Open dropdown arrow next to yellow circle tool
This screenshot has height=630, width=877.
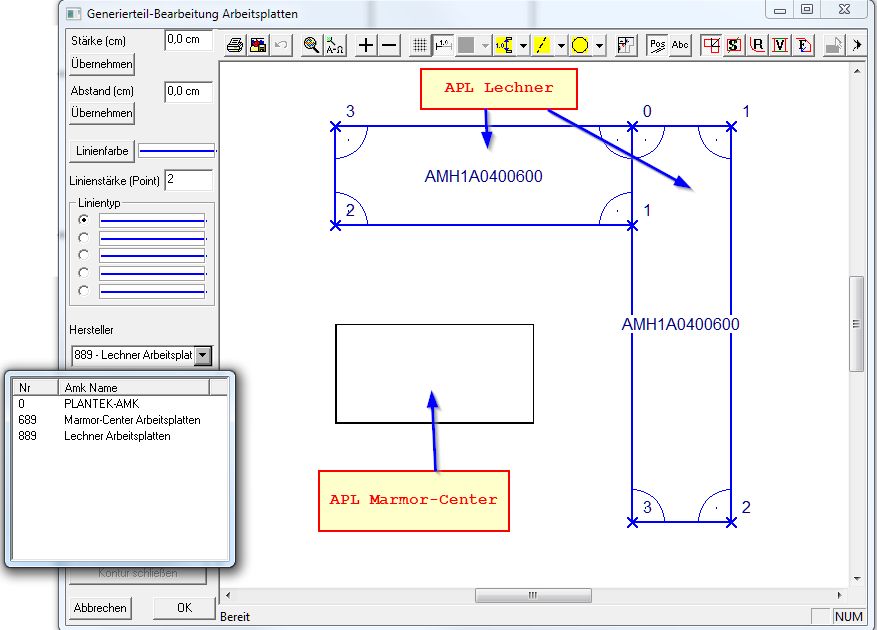point(599,45)
